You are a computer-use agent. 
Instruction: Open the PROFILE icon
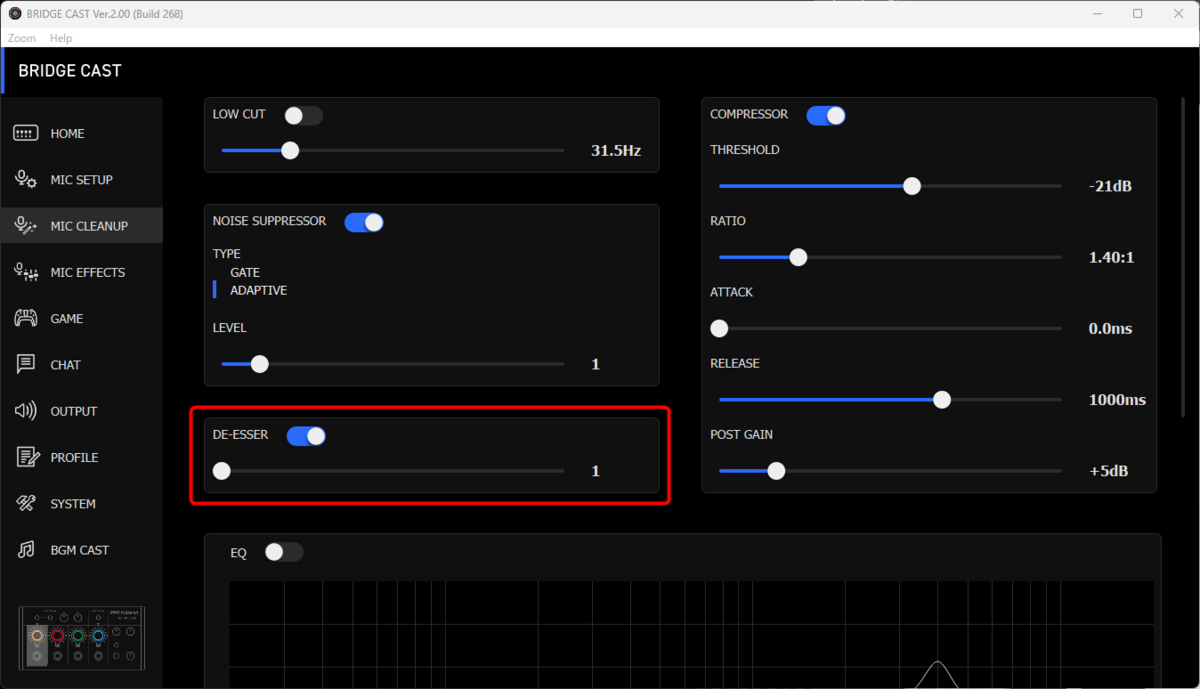coord(27,457)
